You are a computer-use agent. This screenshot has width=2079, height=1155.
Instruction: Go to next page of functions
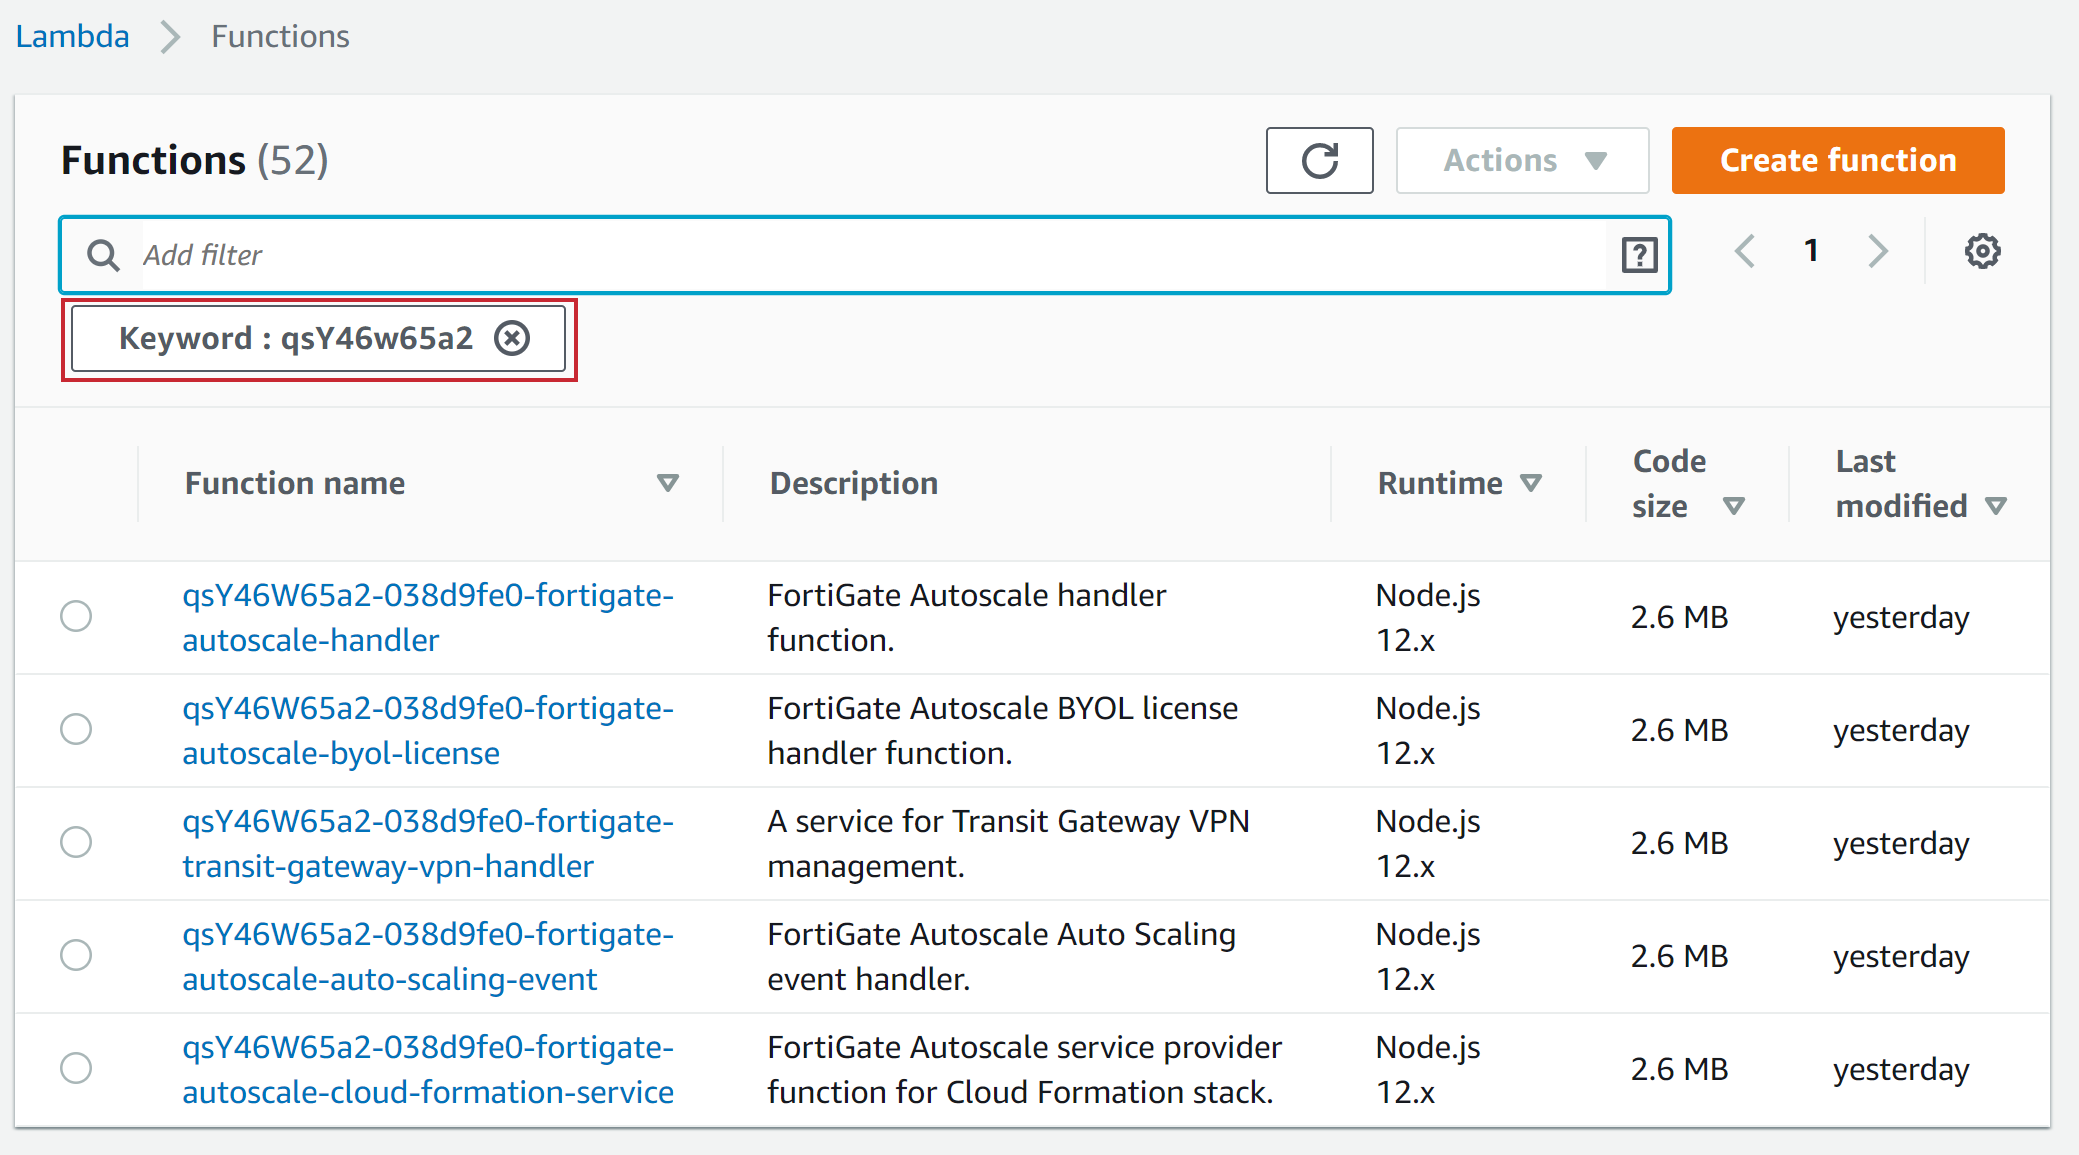point(1877,251)
